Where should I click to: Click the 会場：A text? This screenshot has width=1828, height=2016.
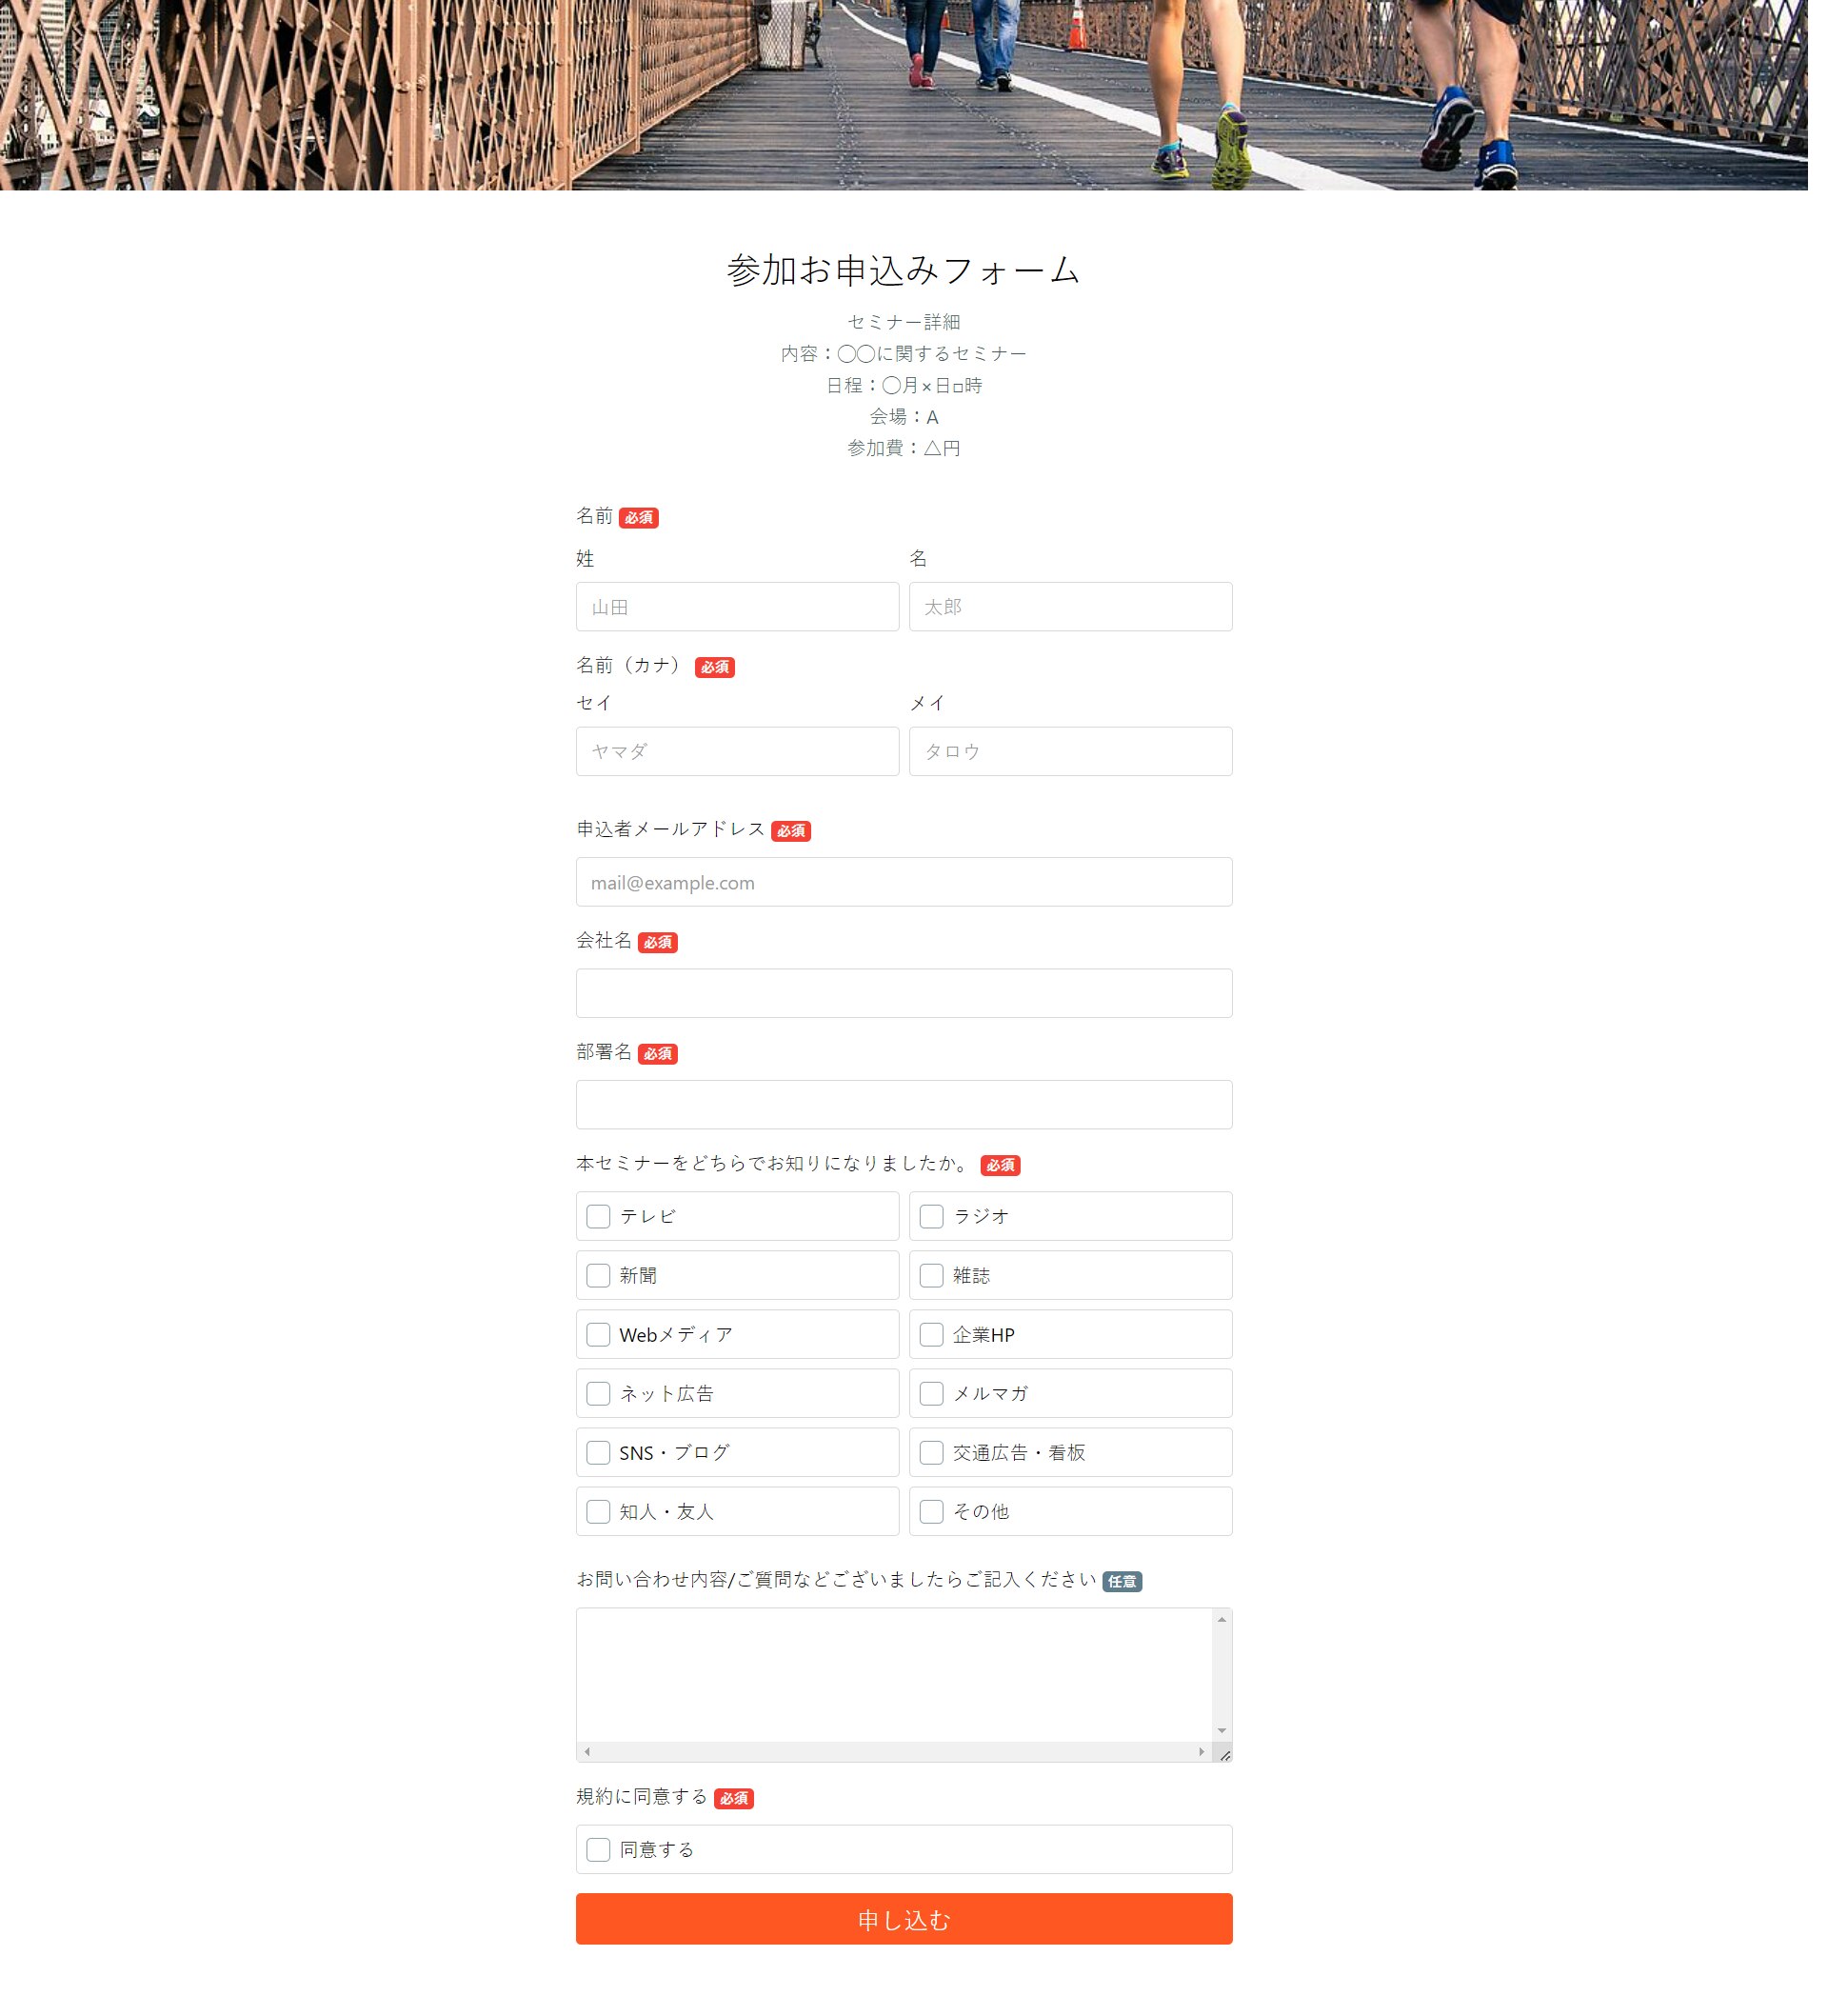click(x=904, y=416)
